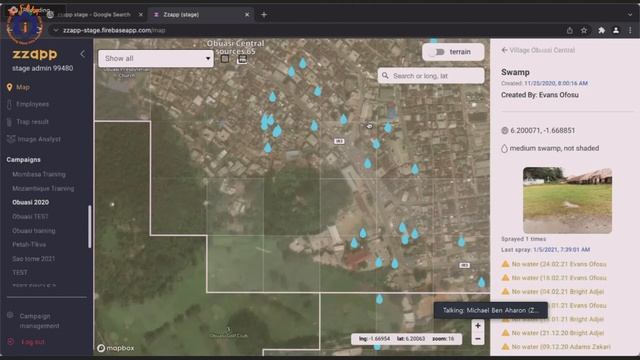Click the browser share icon
The width and height of the screenshot is (640, 360).
tap(569, 30)
